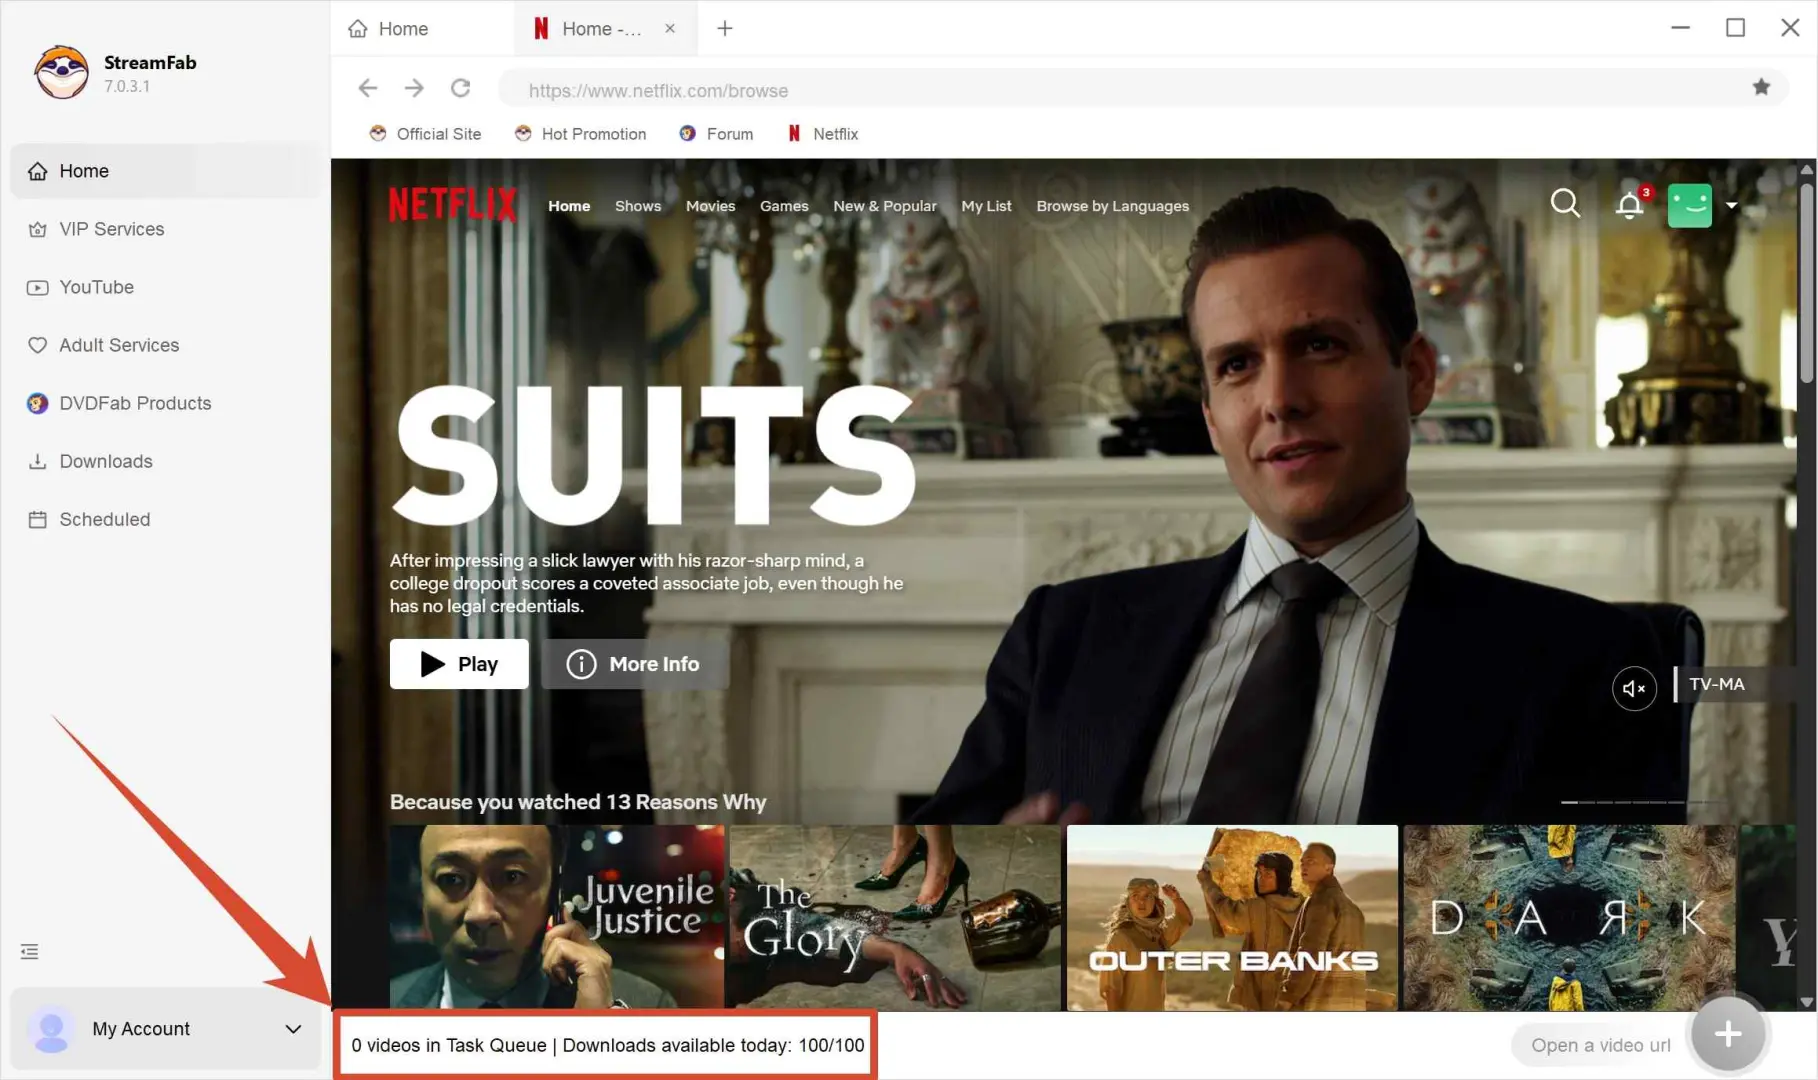
Task: Open The Glory thumbnail
Action: (895, 917)
